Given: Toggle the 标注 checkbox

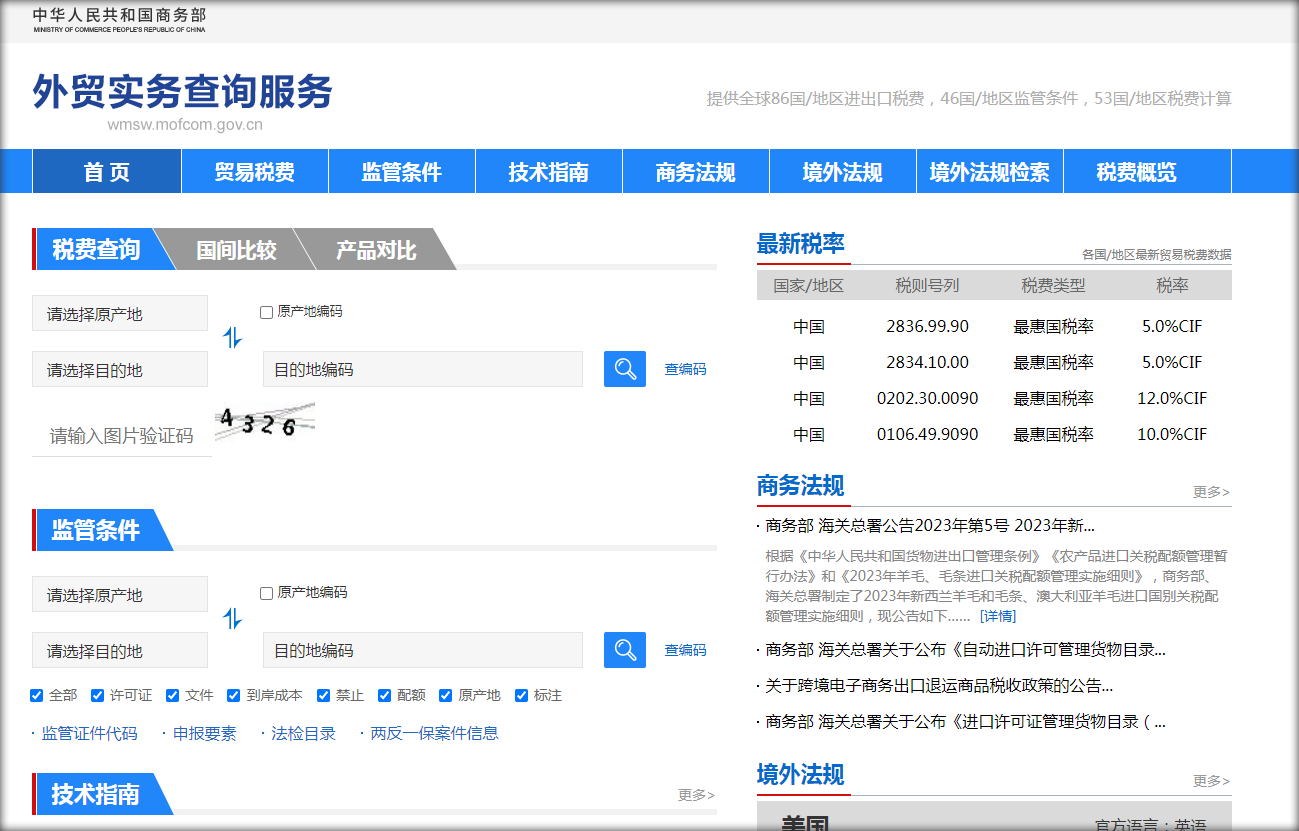Looking at the screenshot, I should pos(522,695).
